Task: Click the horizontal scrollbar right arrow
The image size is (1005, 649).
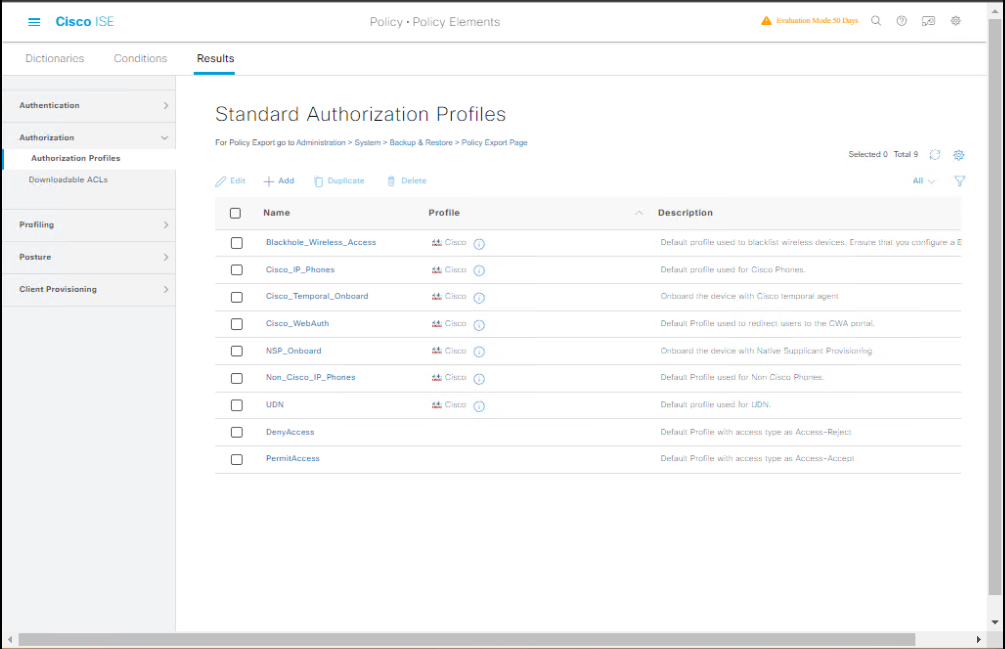Action: point(978,639)
